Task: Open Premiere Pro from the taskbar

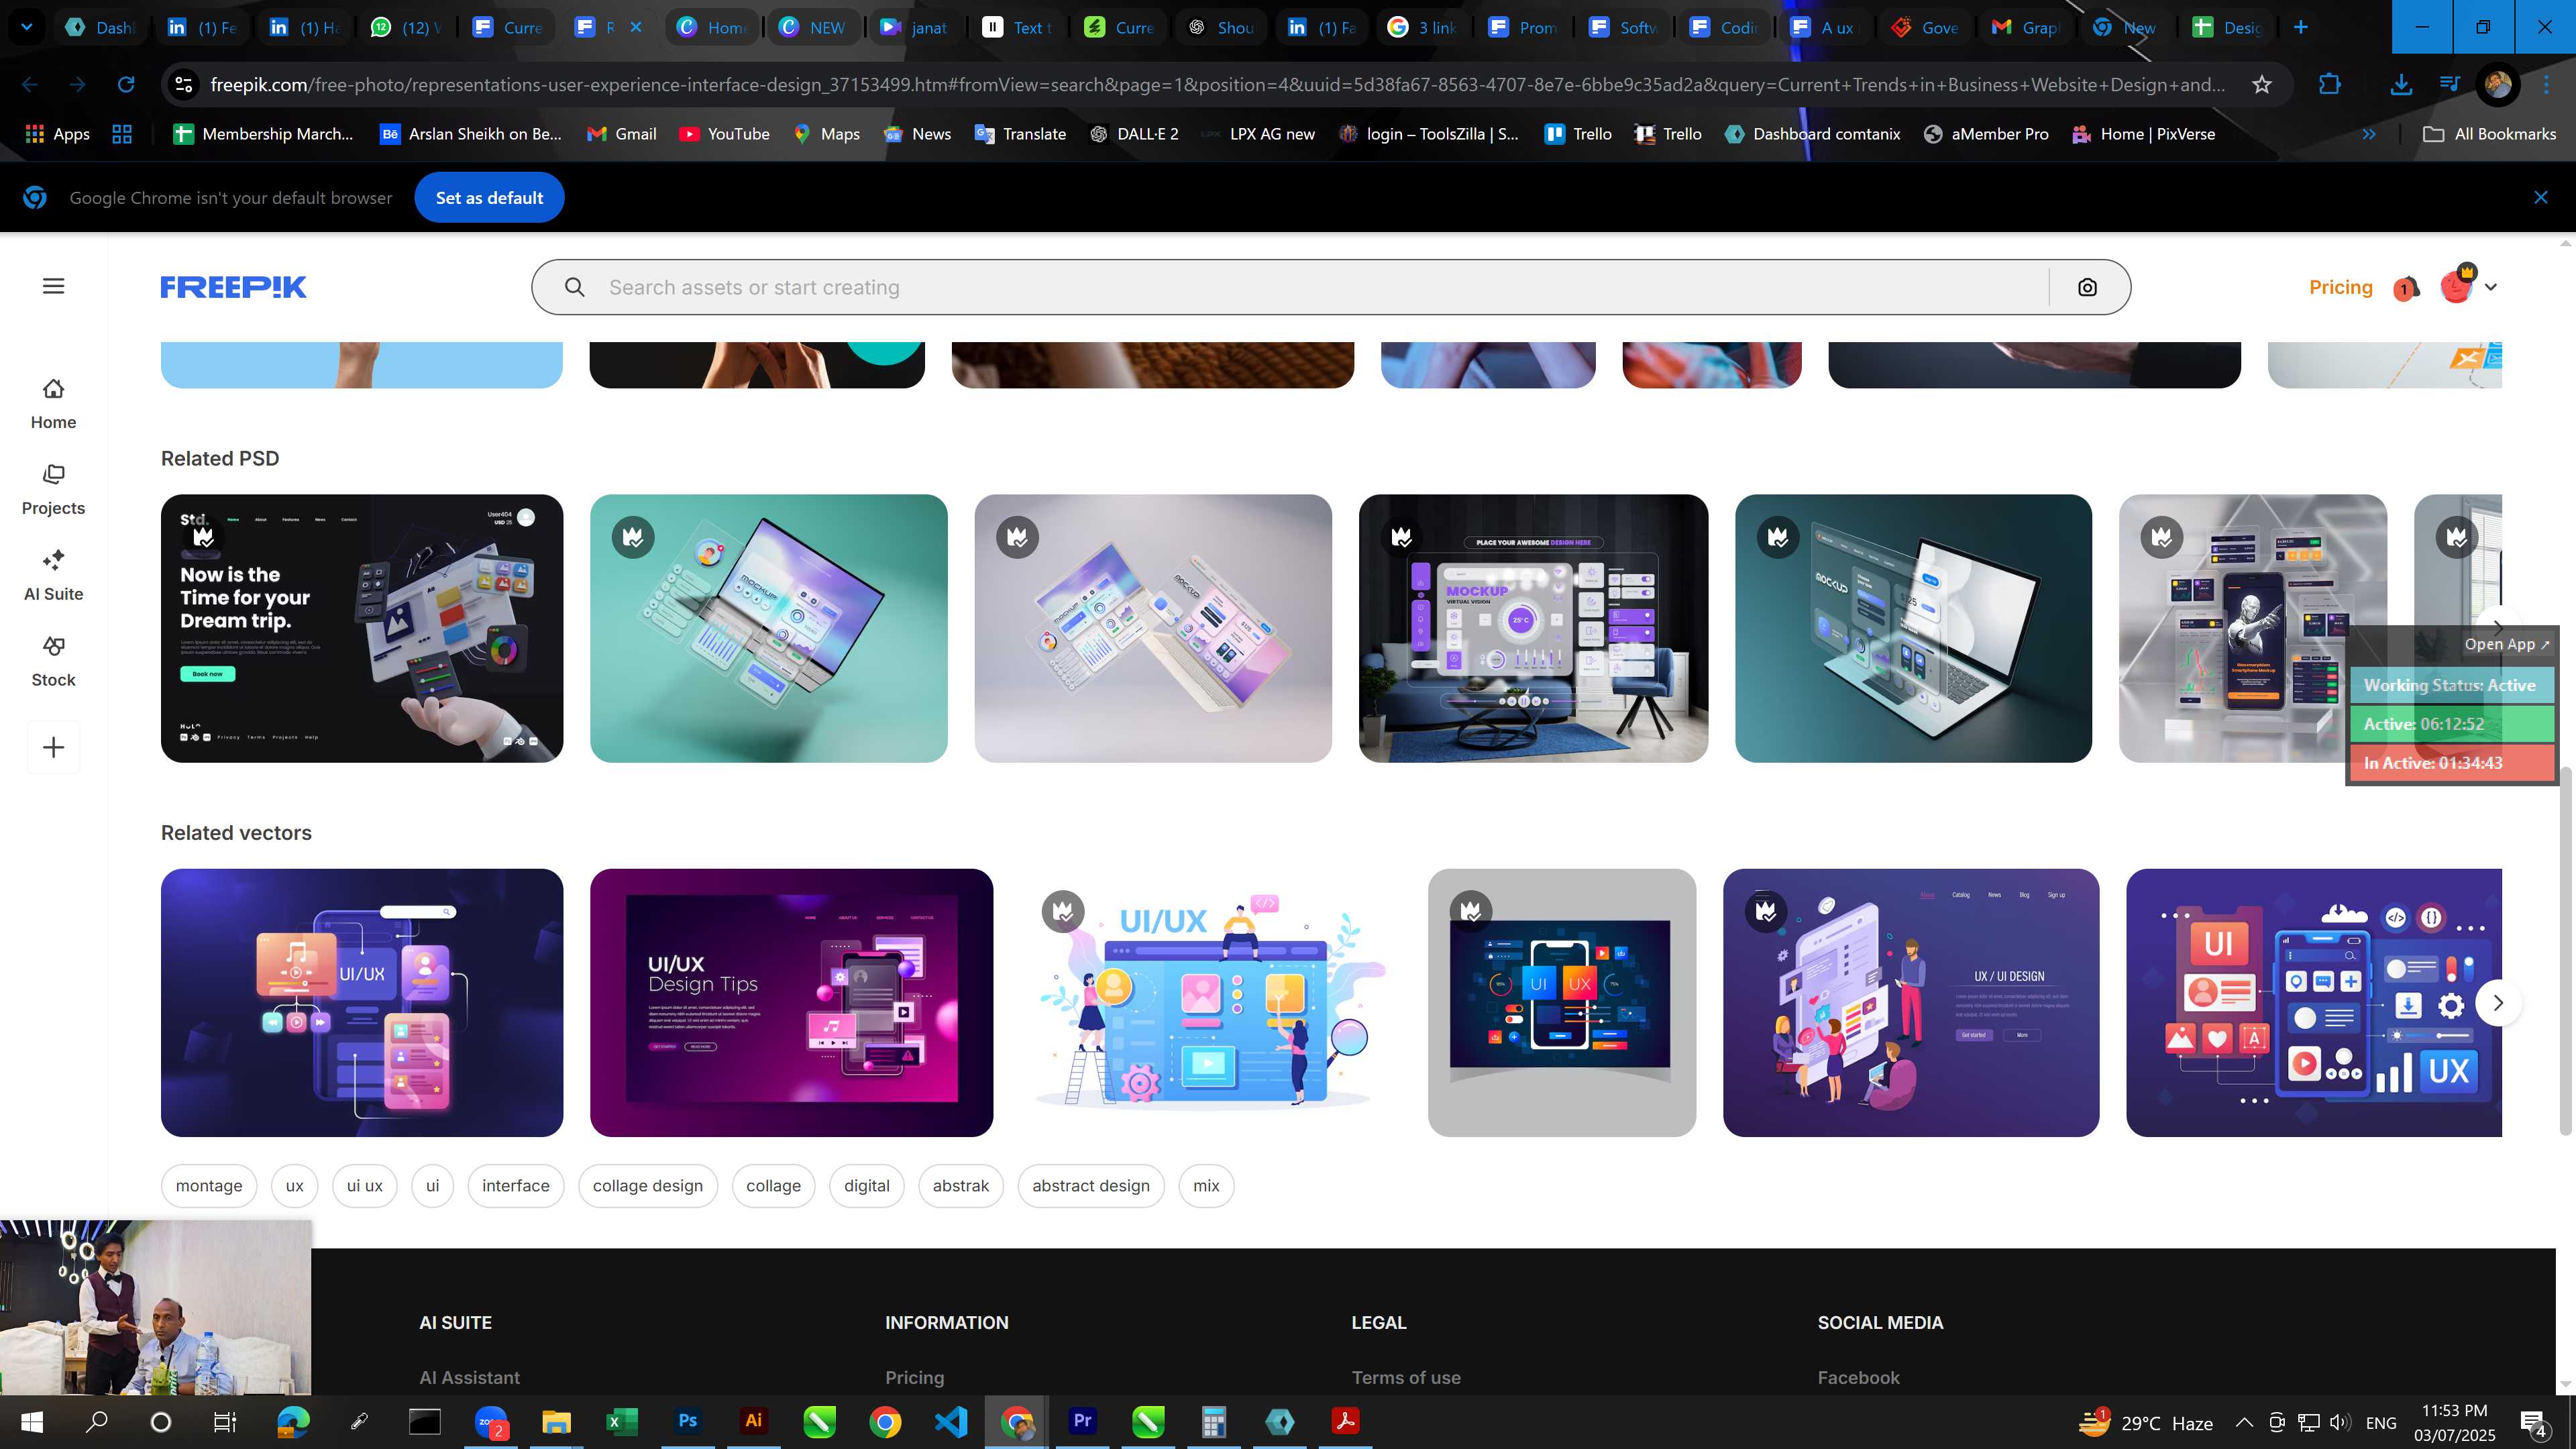Action: (x=1082, y=1421)
